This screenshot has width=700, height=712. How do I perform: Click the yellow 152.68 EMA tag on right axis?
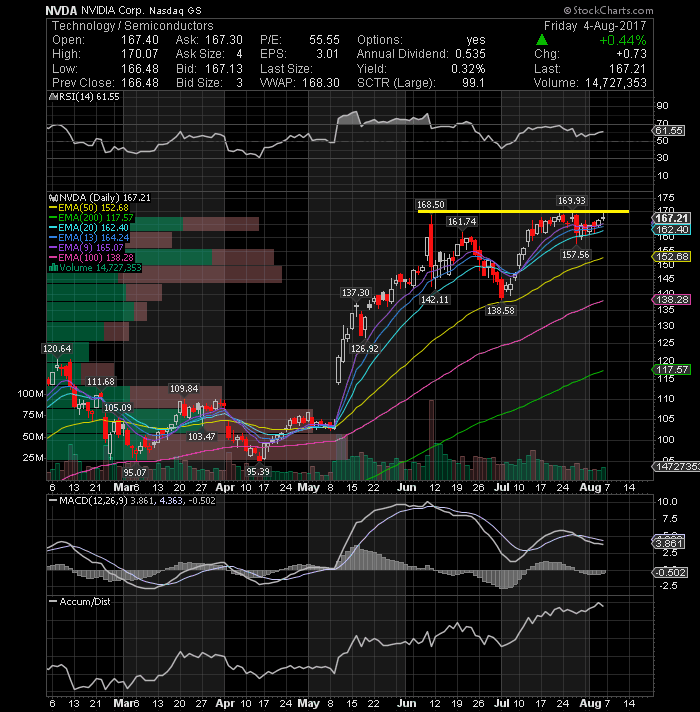pyautogui.click(x=671, y=257)
